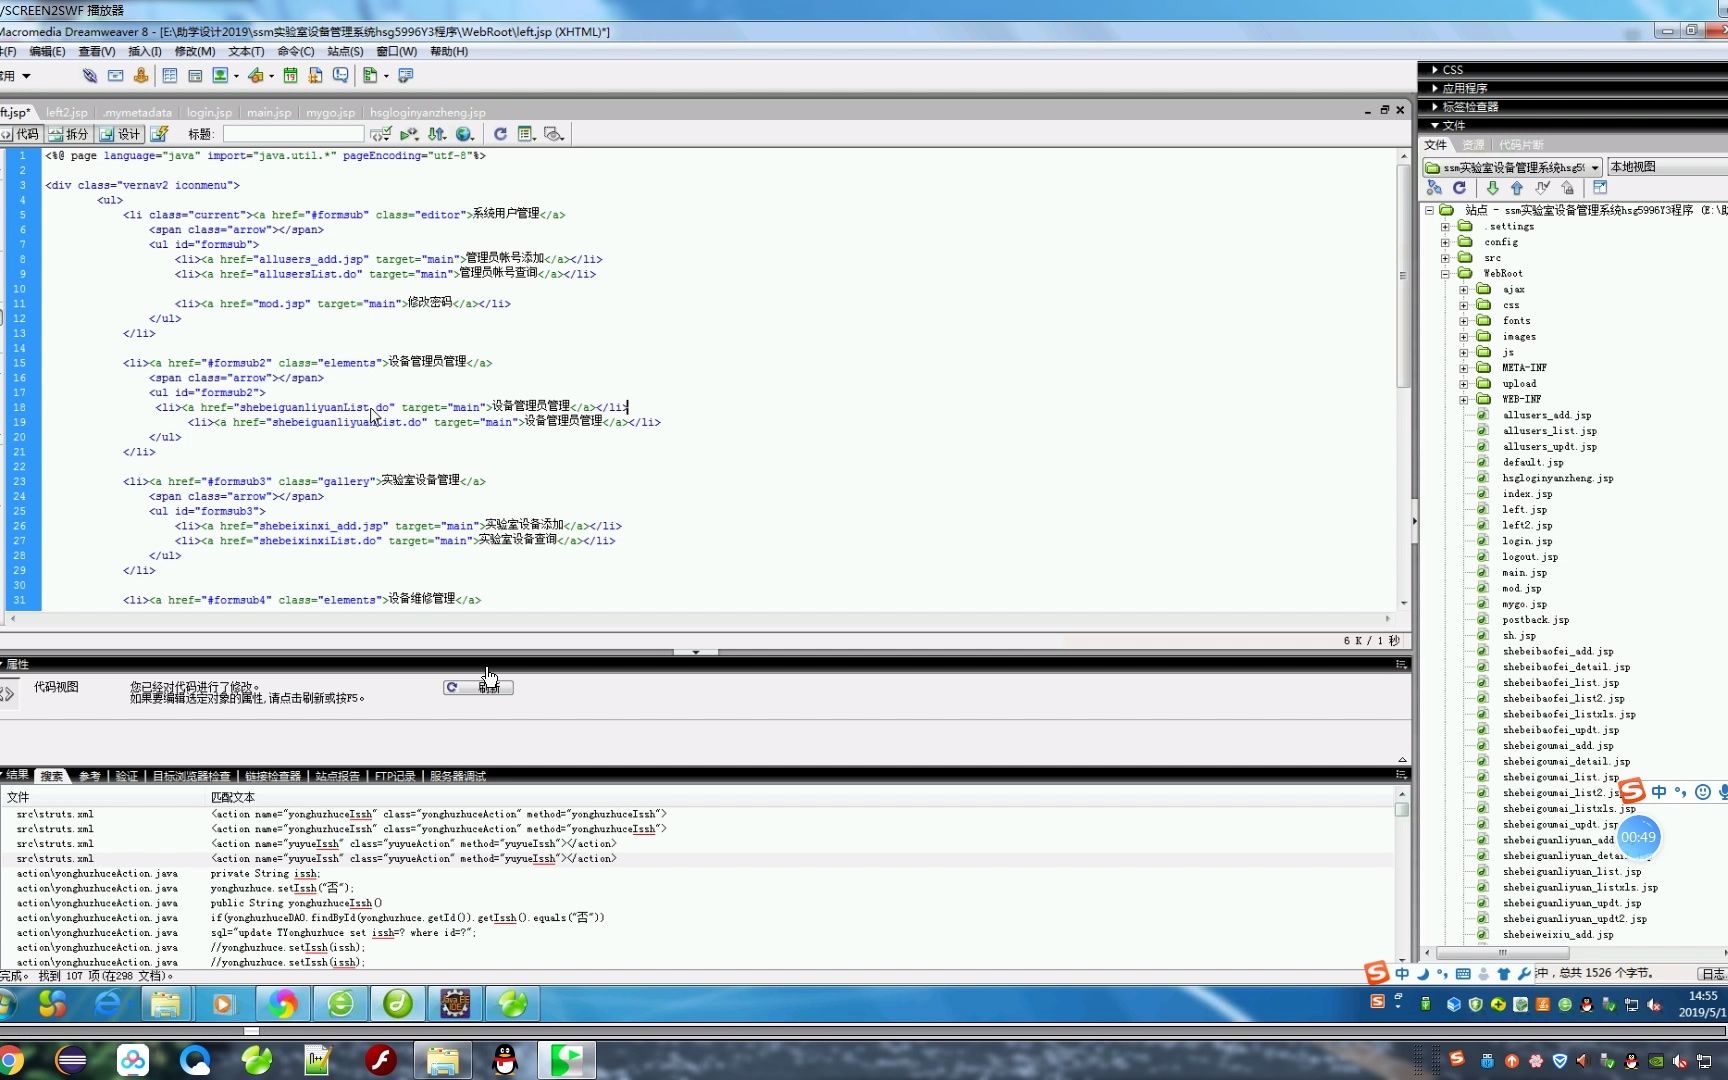Viewport: 1728px width, 1080px height.
Task: Insert the date using calendar icon
Action: [291, 76]
